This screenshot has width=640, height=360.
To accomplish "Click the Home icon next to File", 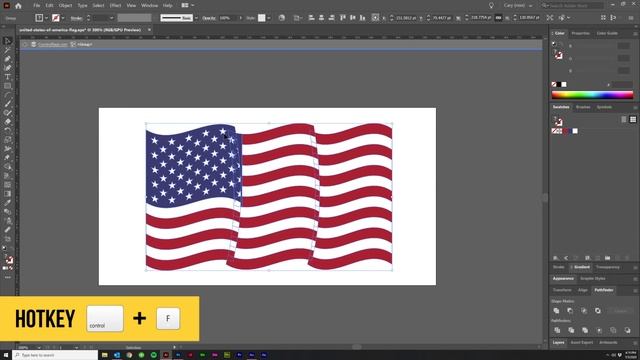I will (18, 6).
